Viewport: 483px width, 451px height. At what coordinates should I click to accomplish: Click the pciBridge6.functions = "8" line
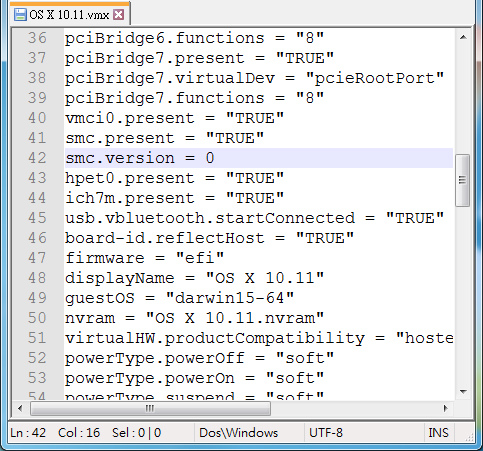tap(194, 38)
